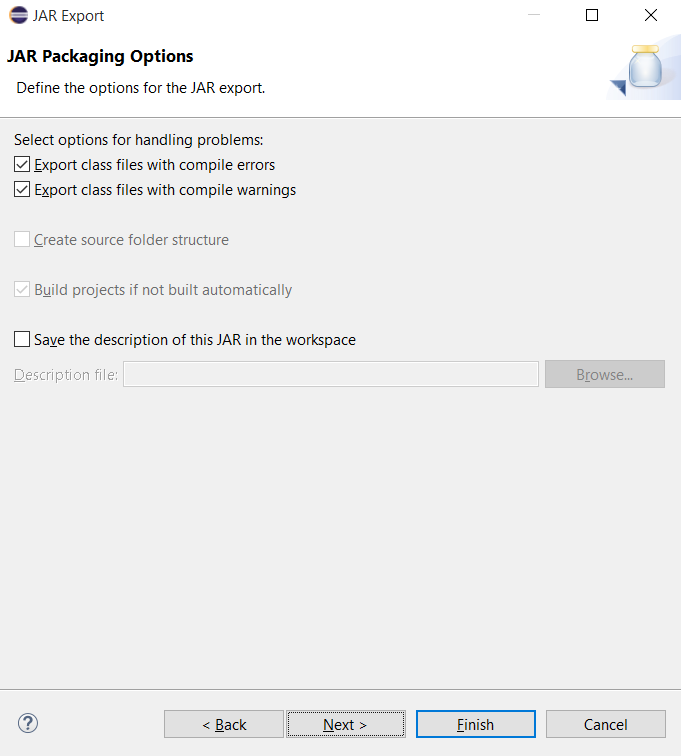Go to the previous page with Back
Screen dimensions: 681x756
click(x=224, y=724)
